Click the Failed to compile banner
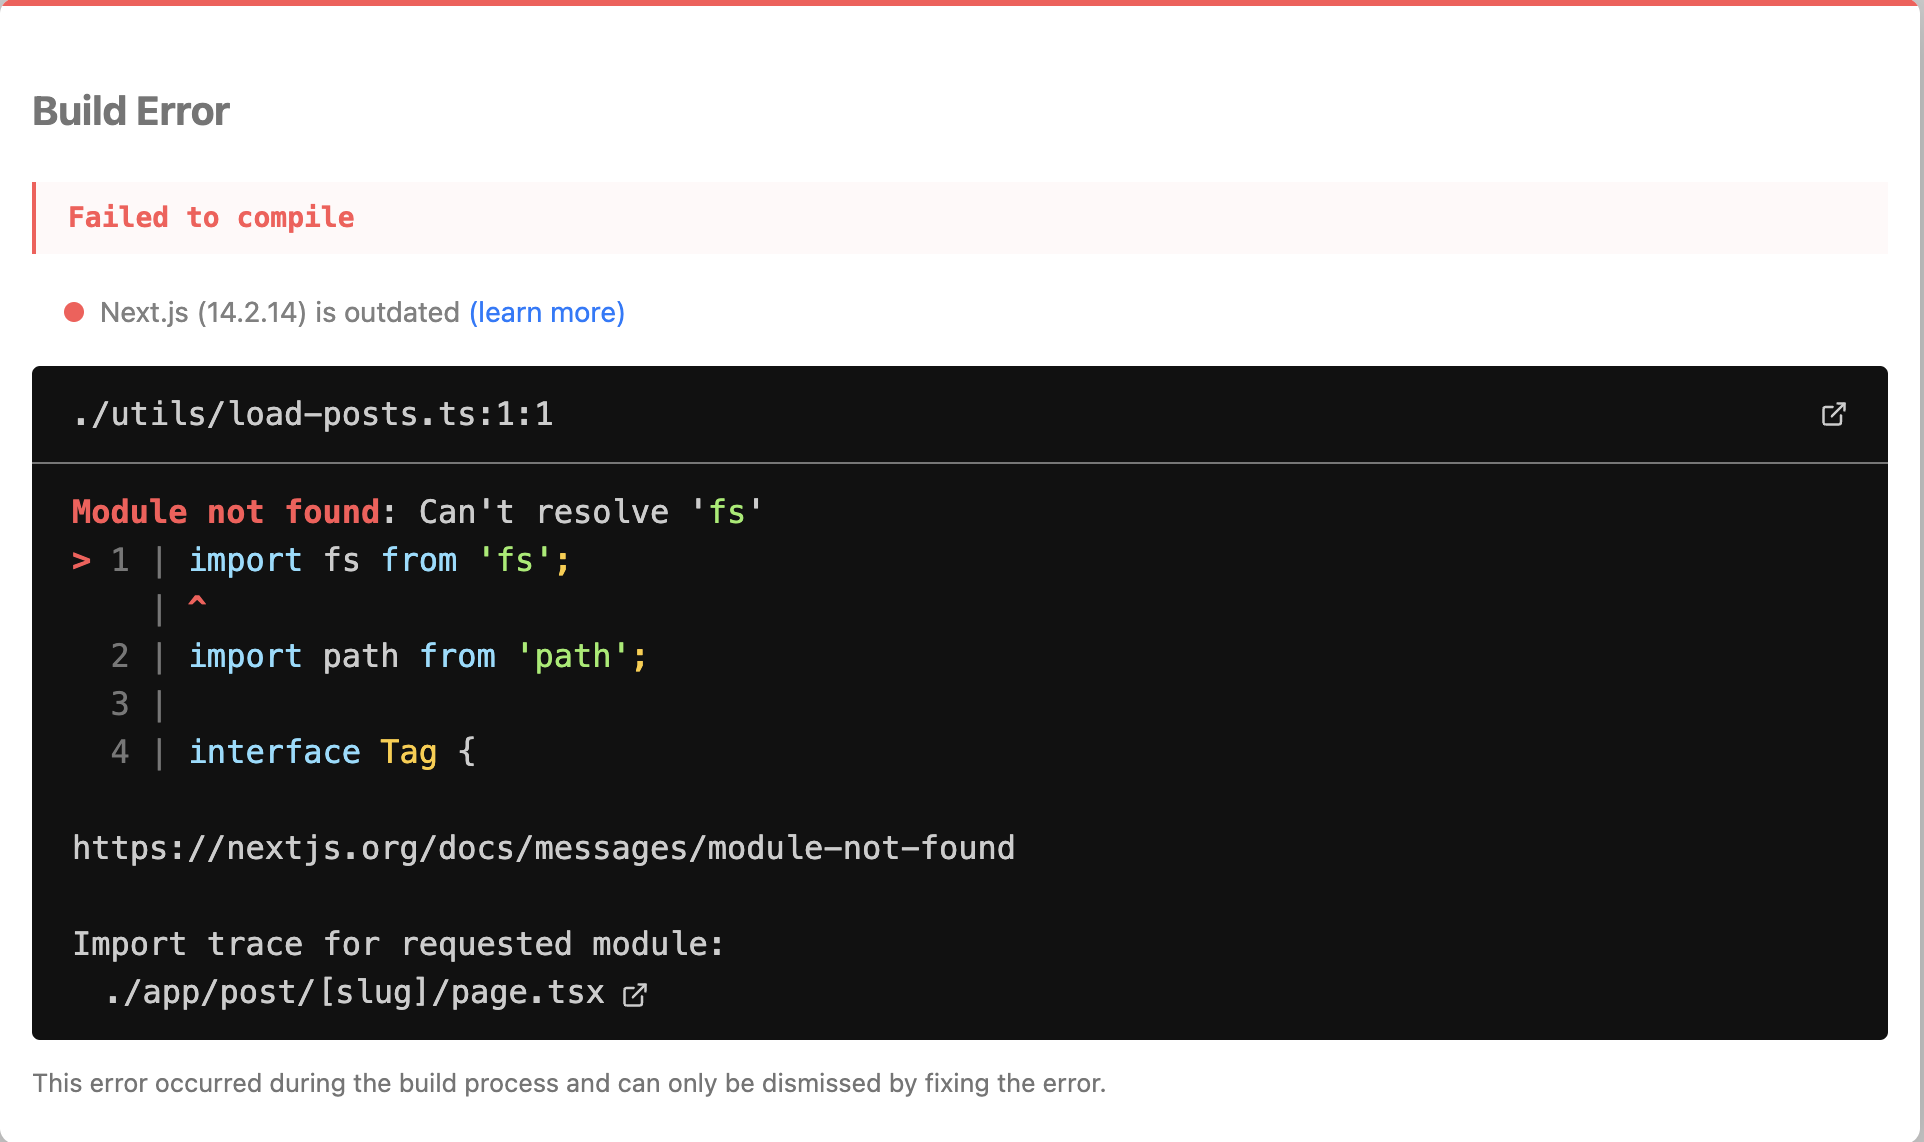The width and height of the screenshot is (1924, 1142). point(211,217)
